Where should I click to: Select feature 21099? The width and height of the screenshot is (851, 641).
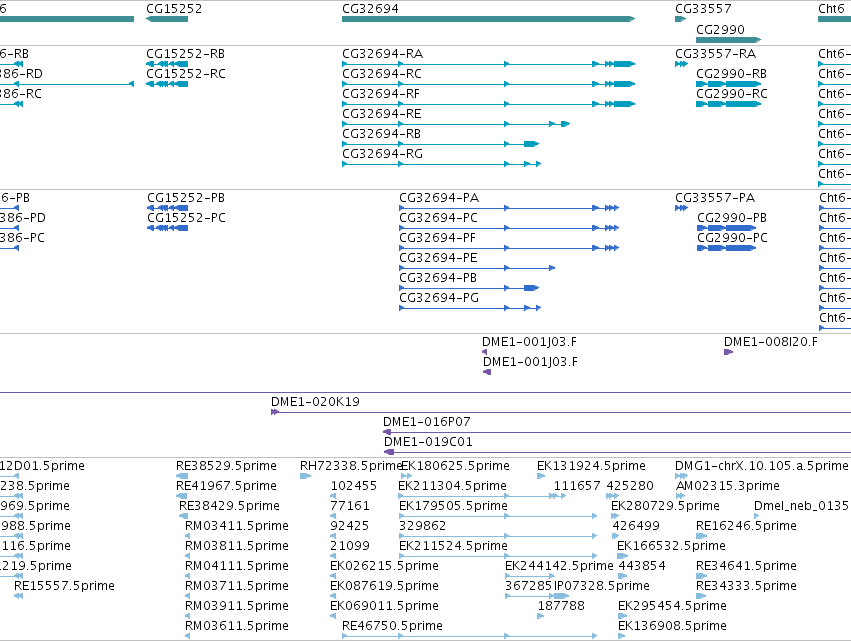click(x=350, y=547)
